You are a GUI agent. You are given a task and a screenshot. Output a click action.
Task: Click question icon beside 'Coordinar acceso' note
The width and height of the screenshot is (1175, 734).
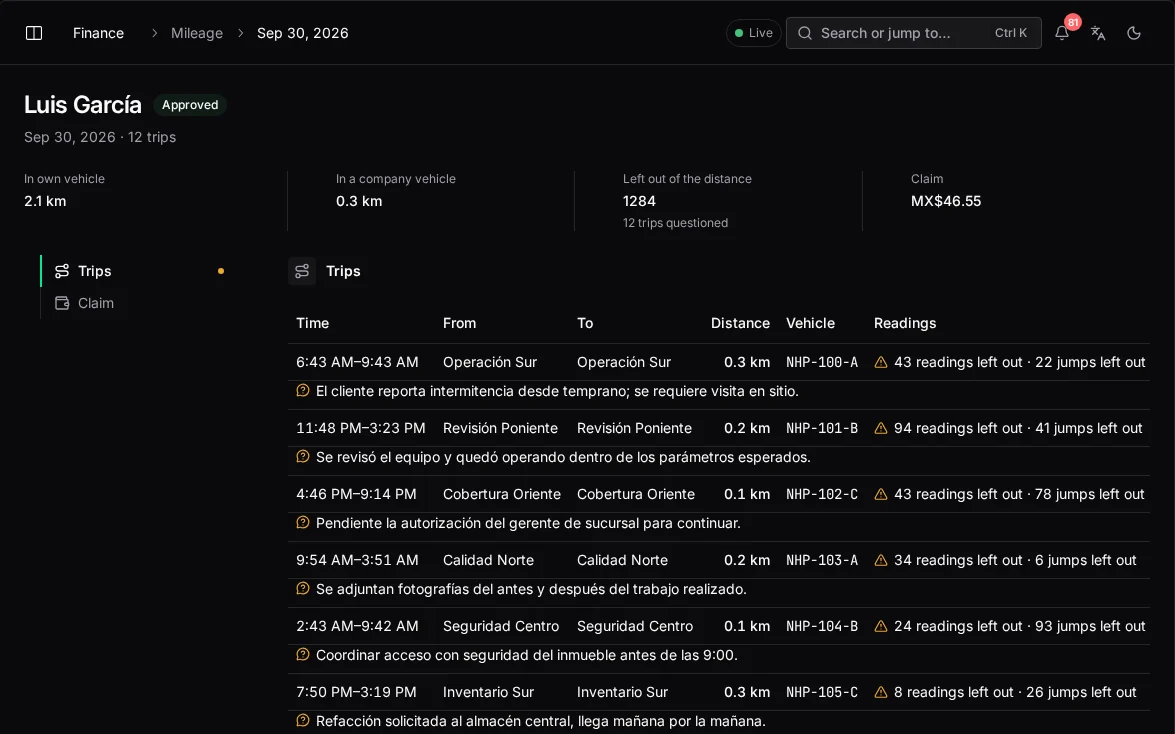(x=303, y=655)
